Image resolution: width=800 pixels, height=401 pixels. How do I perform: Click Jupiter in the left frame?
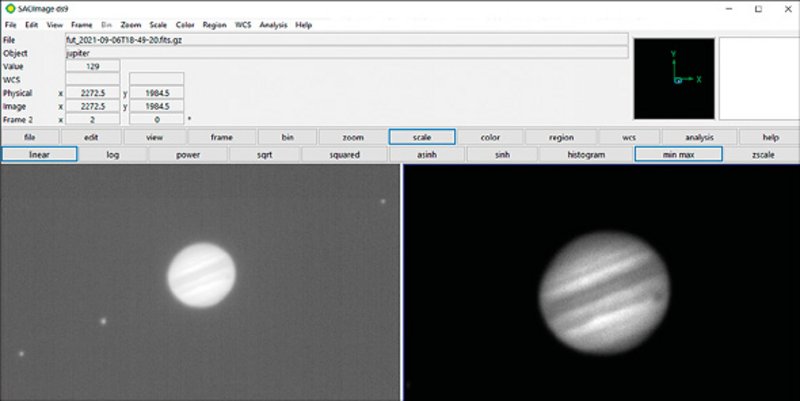(x=201, y=276)
